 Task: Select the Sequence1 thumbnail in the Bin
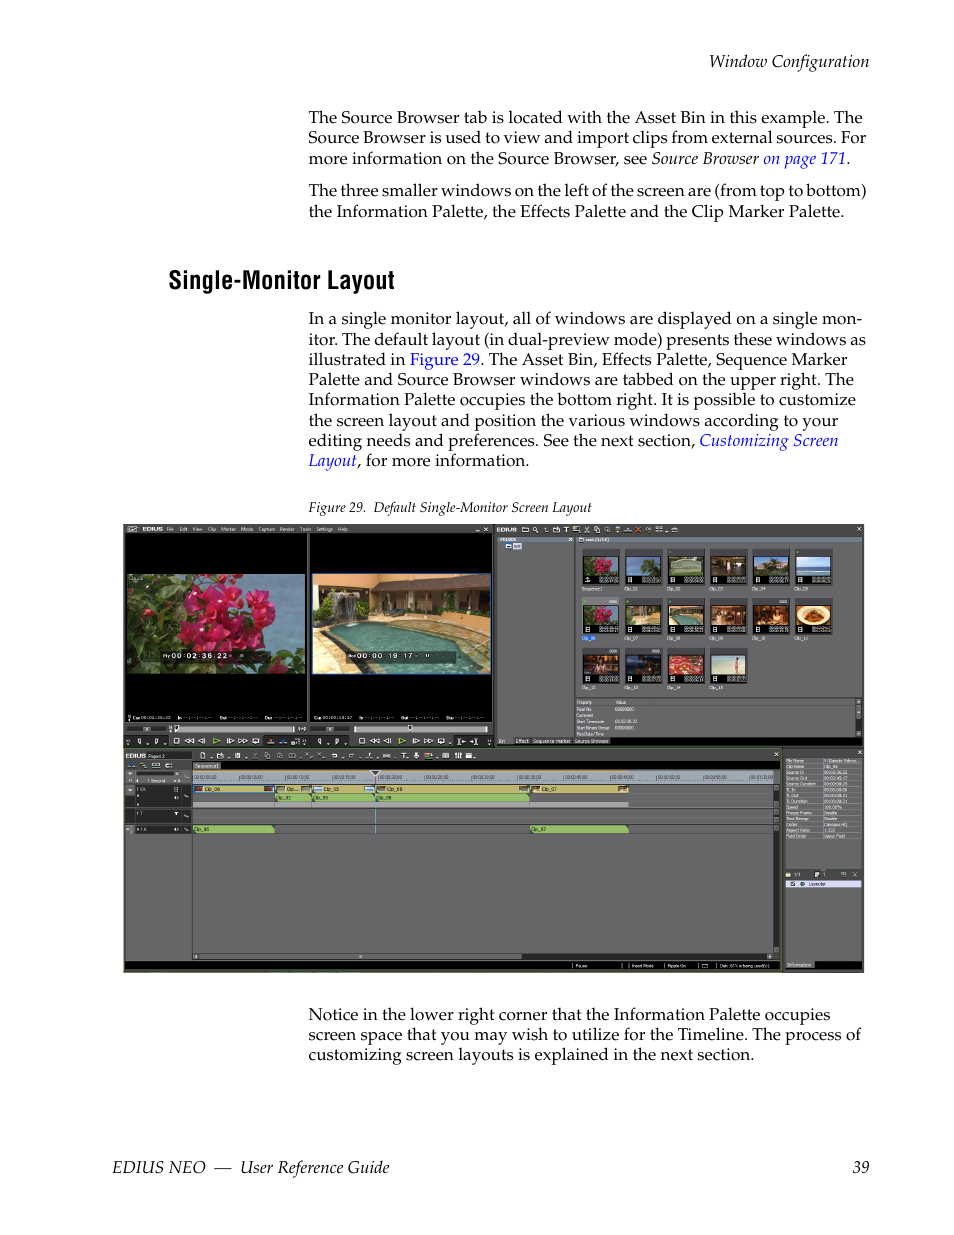click(x=600, y=567)
